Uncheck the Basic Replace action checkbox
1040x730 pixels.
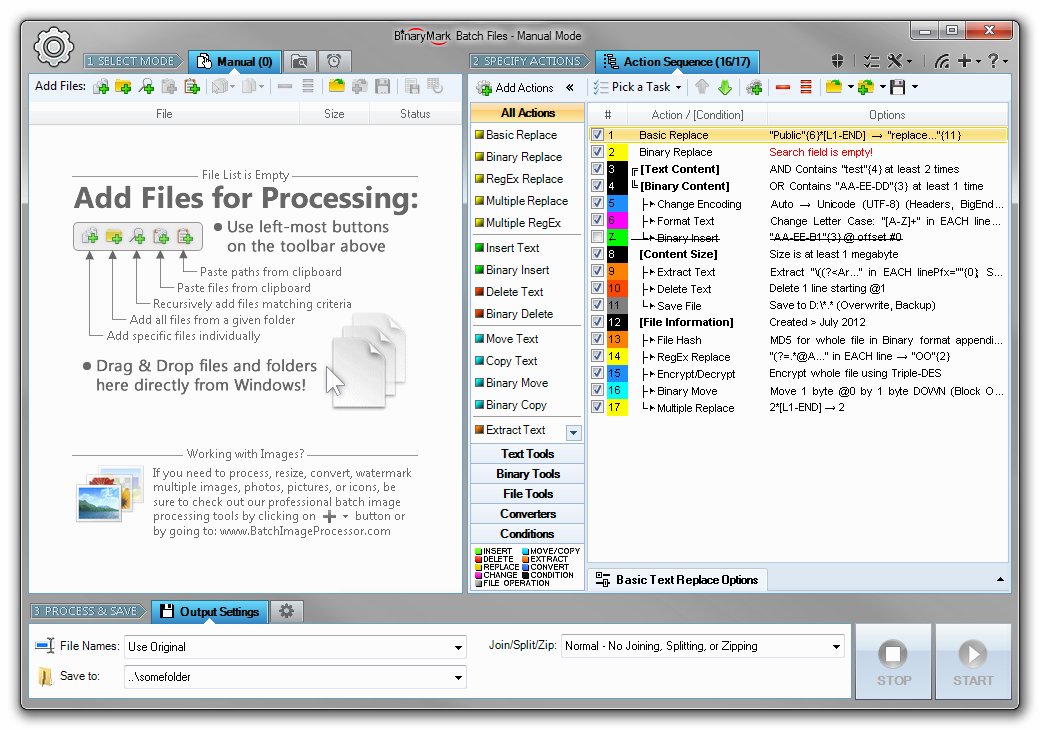pos(597,135)
